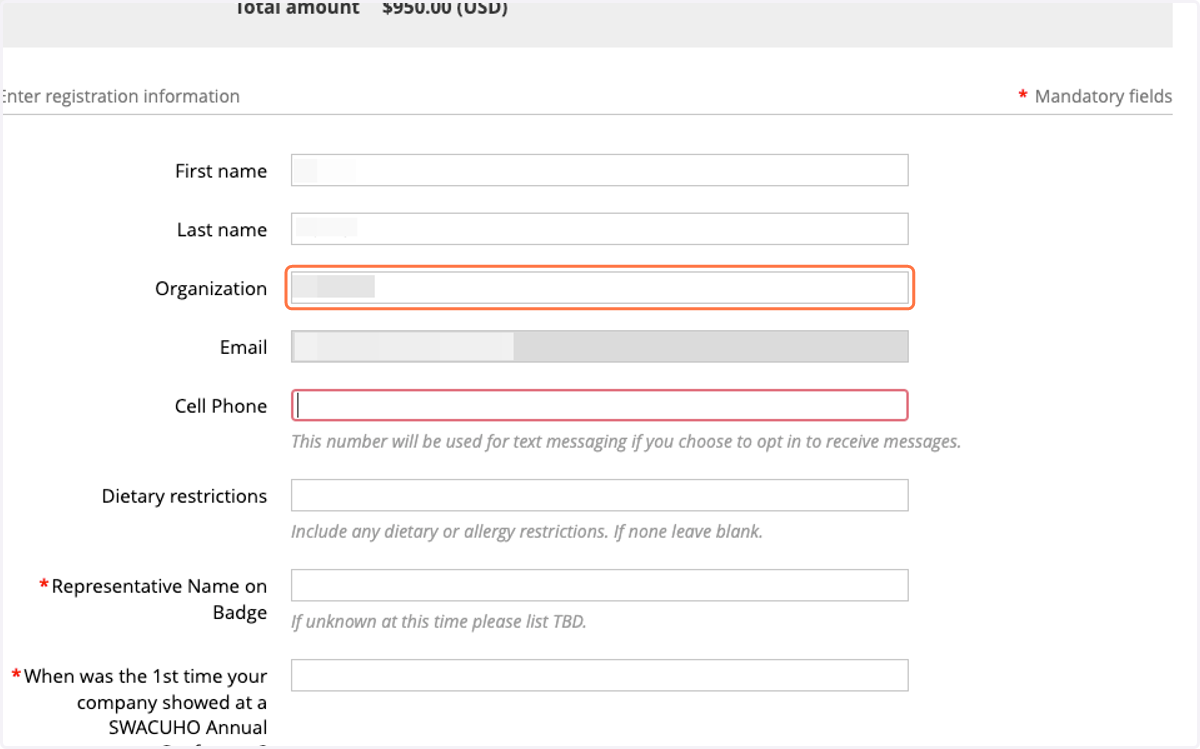Click the 'Email' label
1200x749 pixels.
click(x=243, y=347)
